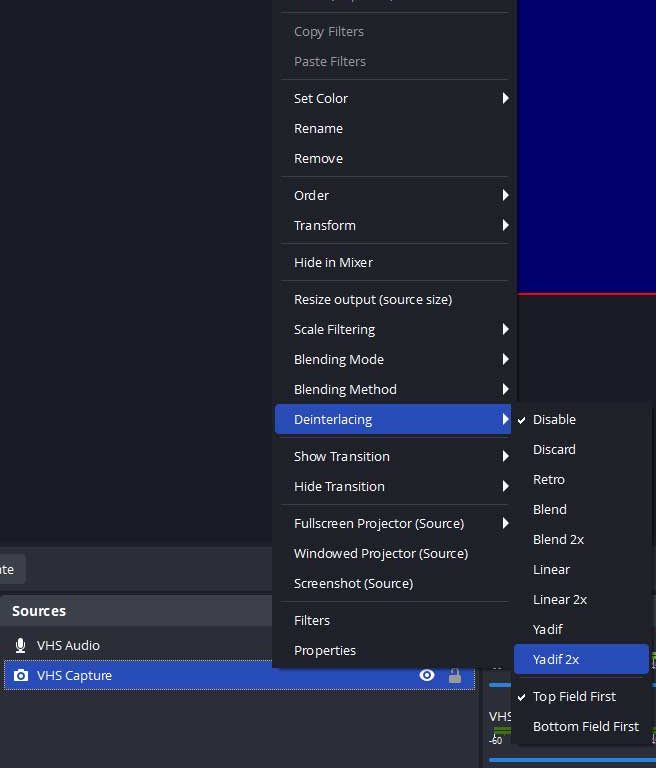Select the checked Disable deinterlacing option
The width and height of the screenshot is (656, 768).
click(554, 419)
